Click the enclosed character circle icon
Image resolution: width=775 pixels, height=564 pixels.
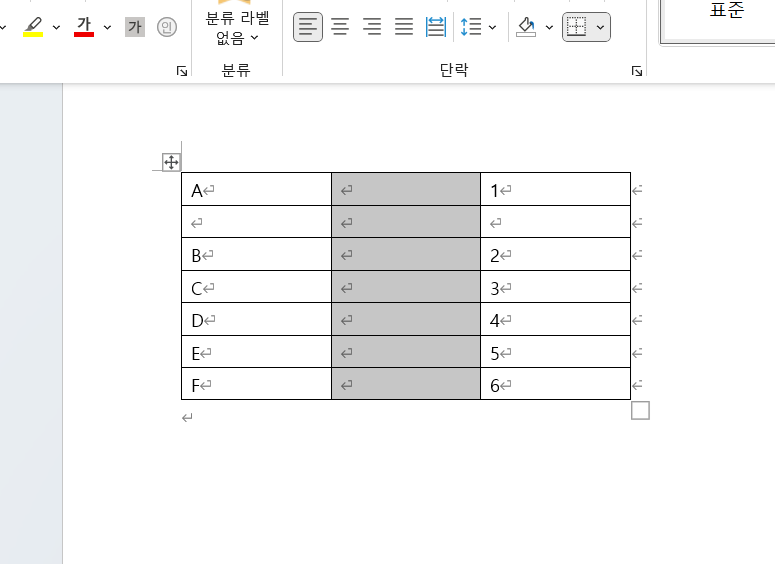[x=166, y=27]
